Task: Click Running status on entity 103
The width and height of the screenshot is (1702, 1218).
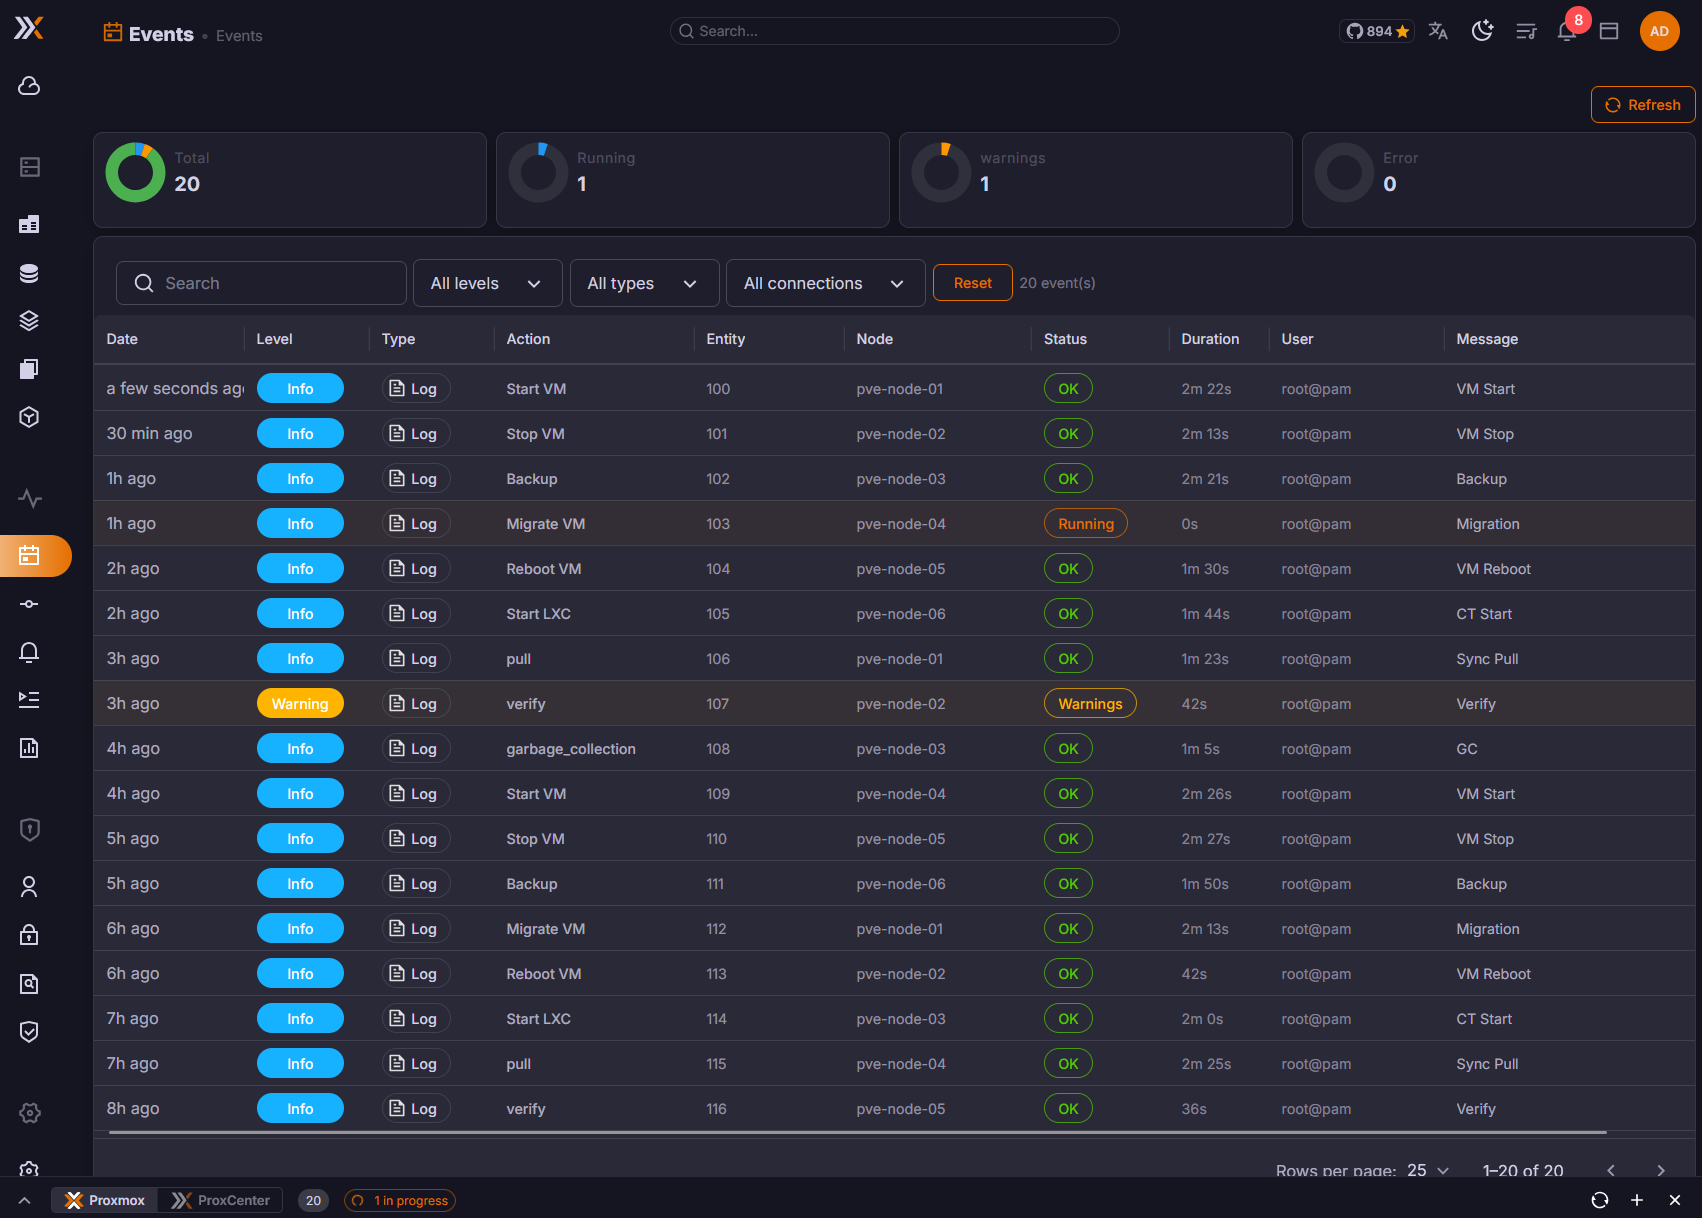Action: 1085,523
